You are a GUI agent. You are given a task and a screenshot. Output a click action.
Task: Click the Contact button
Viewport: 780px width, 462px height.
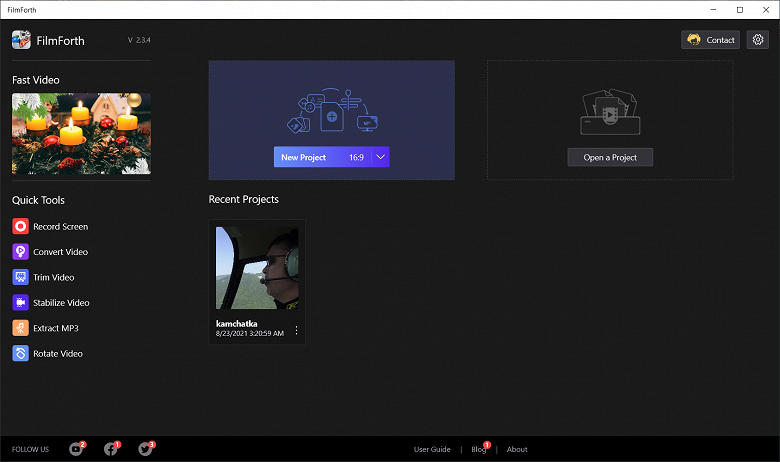710,40
